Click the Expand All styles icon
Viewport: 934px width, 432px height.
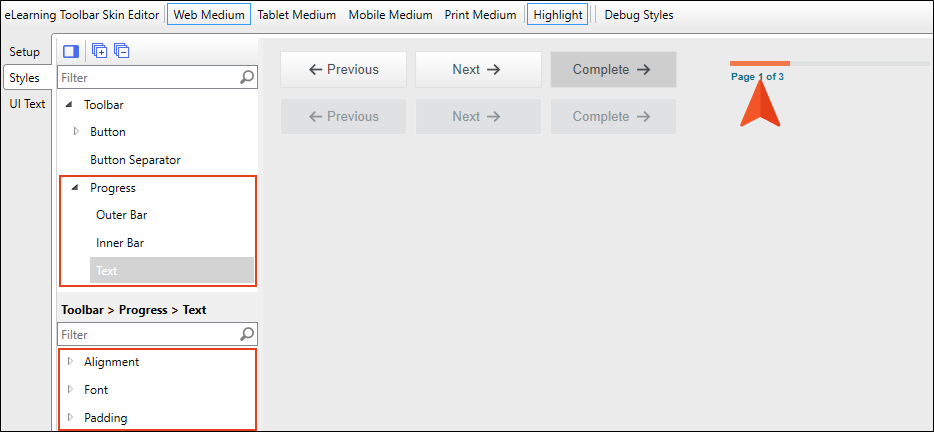[x=99, y=51]
